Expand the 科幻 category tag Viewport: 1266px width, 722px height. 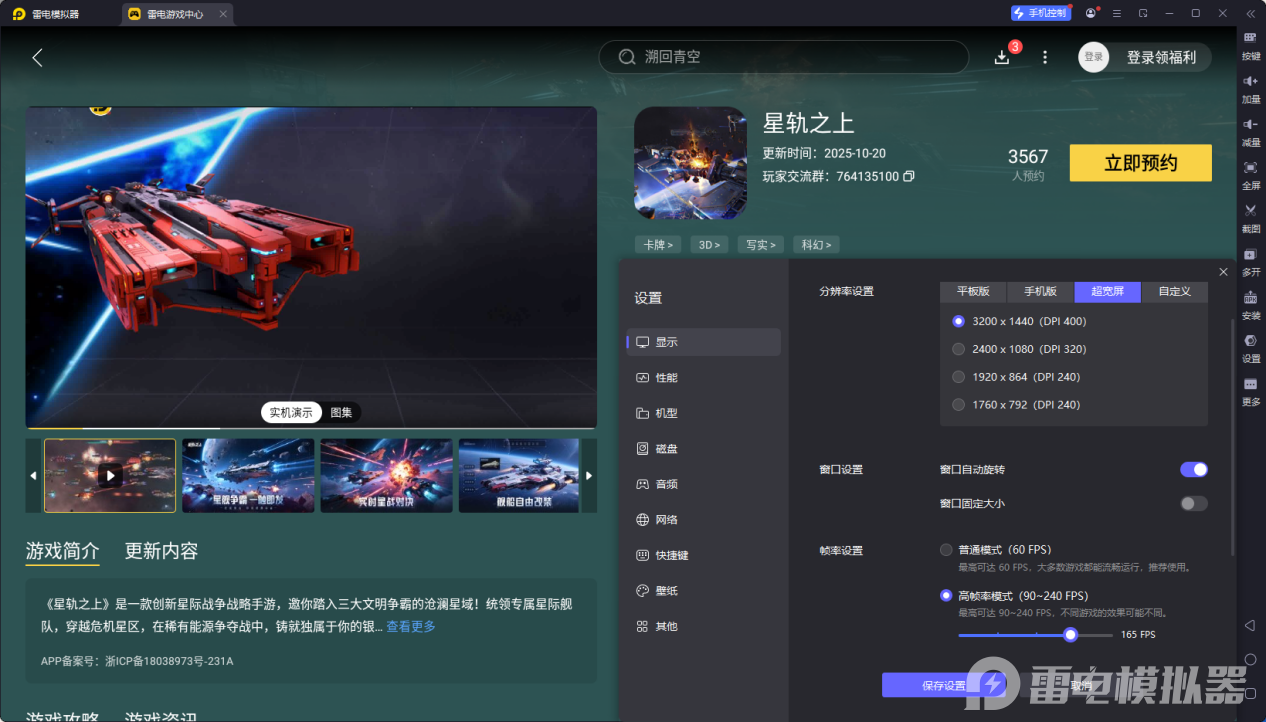click(x=816, y=244)
